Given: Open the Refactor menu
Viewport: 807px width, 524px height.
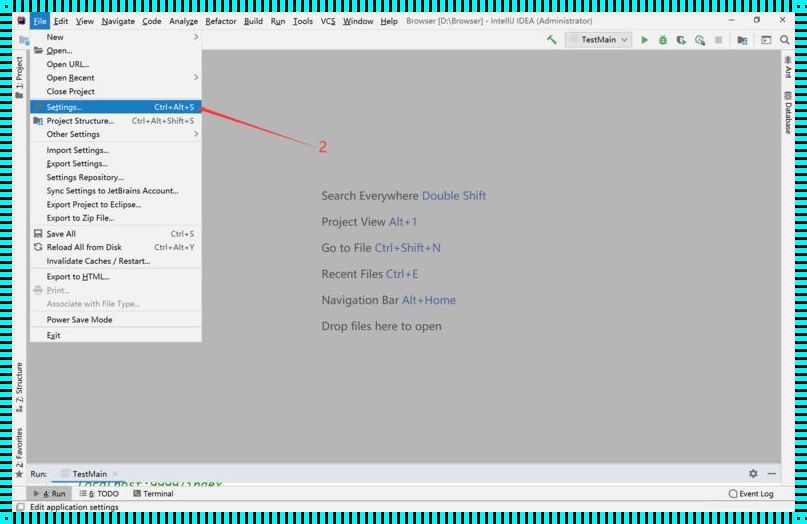Looking at the screenshot, I should click(220, 21).
